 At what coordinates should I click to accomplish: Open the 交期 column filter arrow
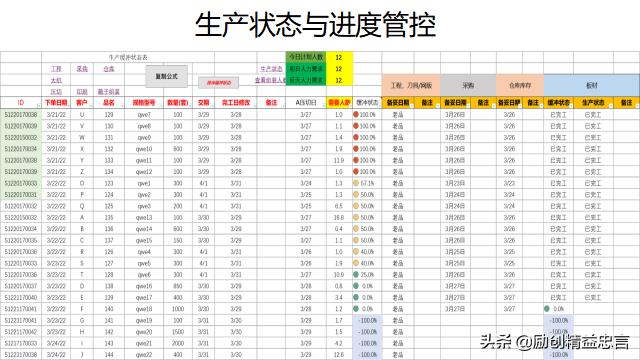(x=212, y=106)
